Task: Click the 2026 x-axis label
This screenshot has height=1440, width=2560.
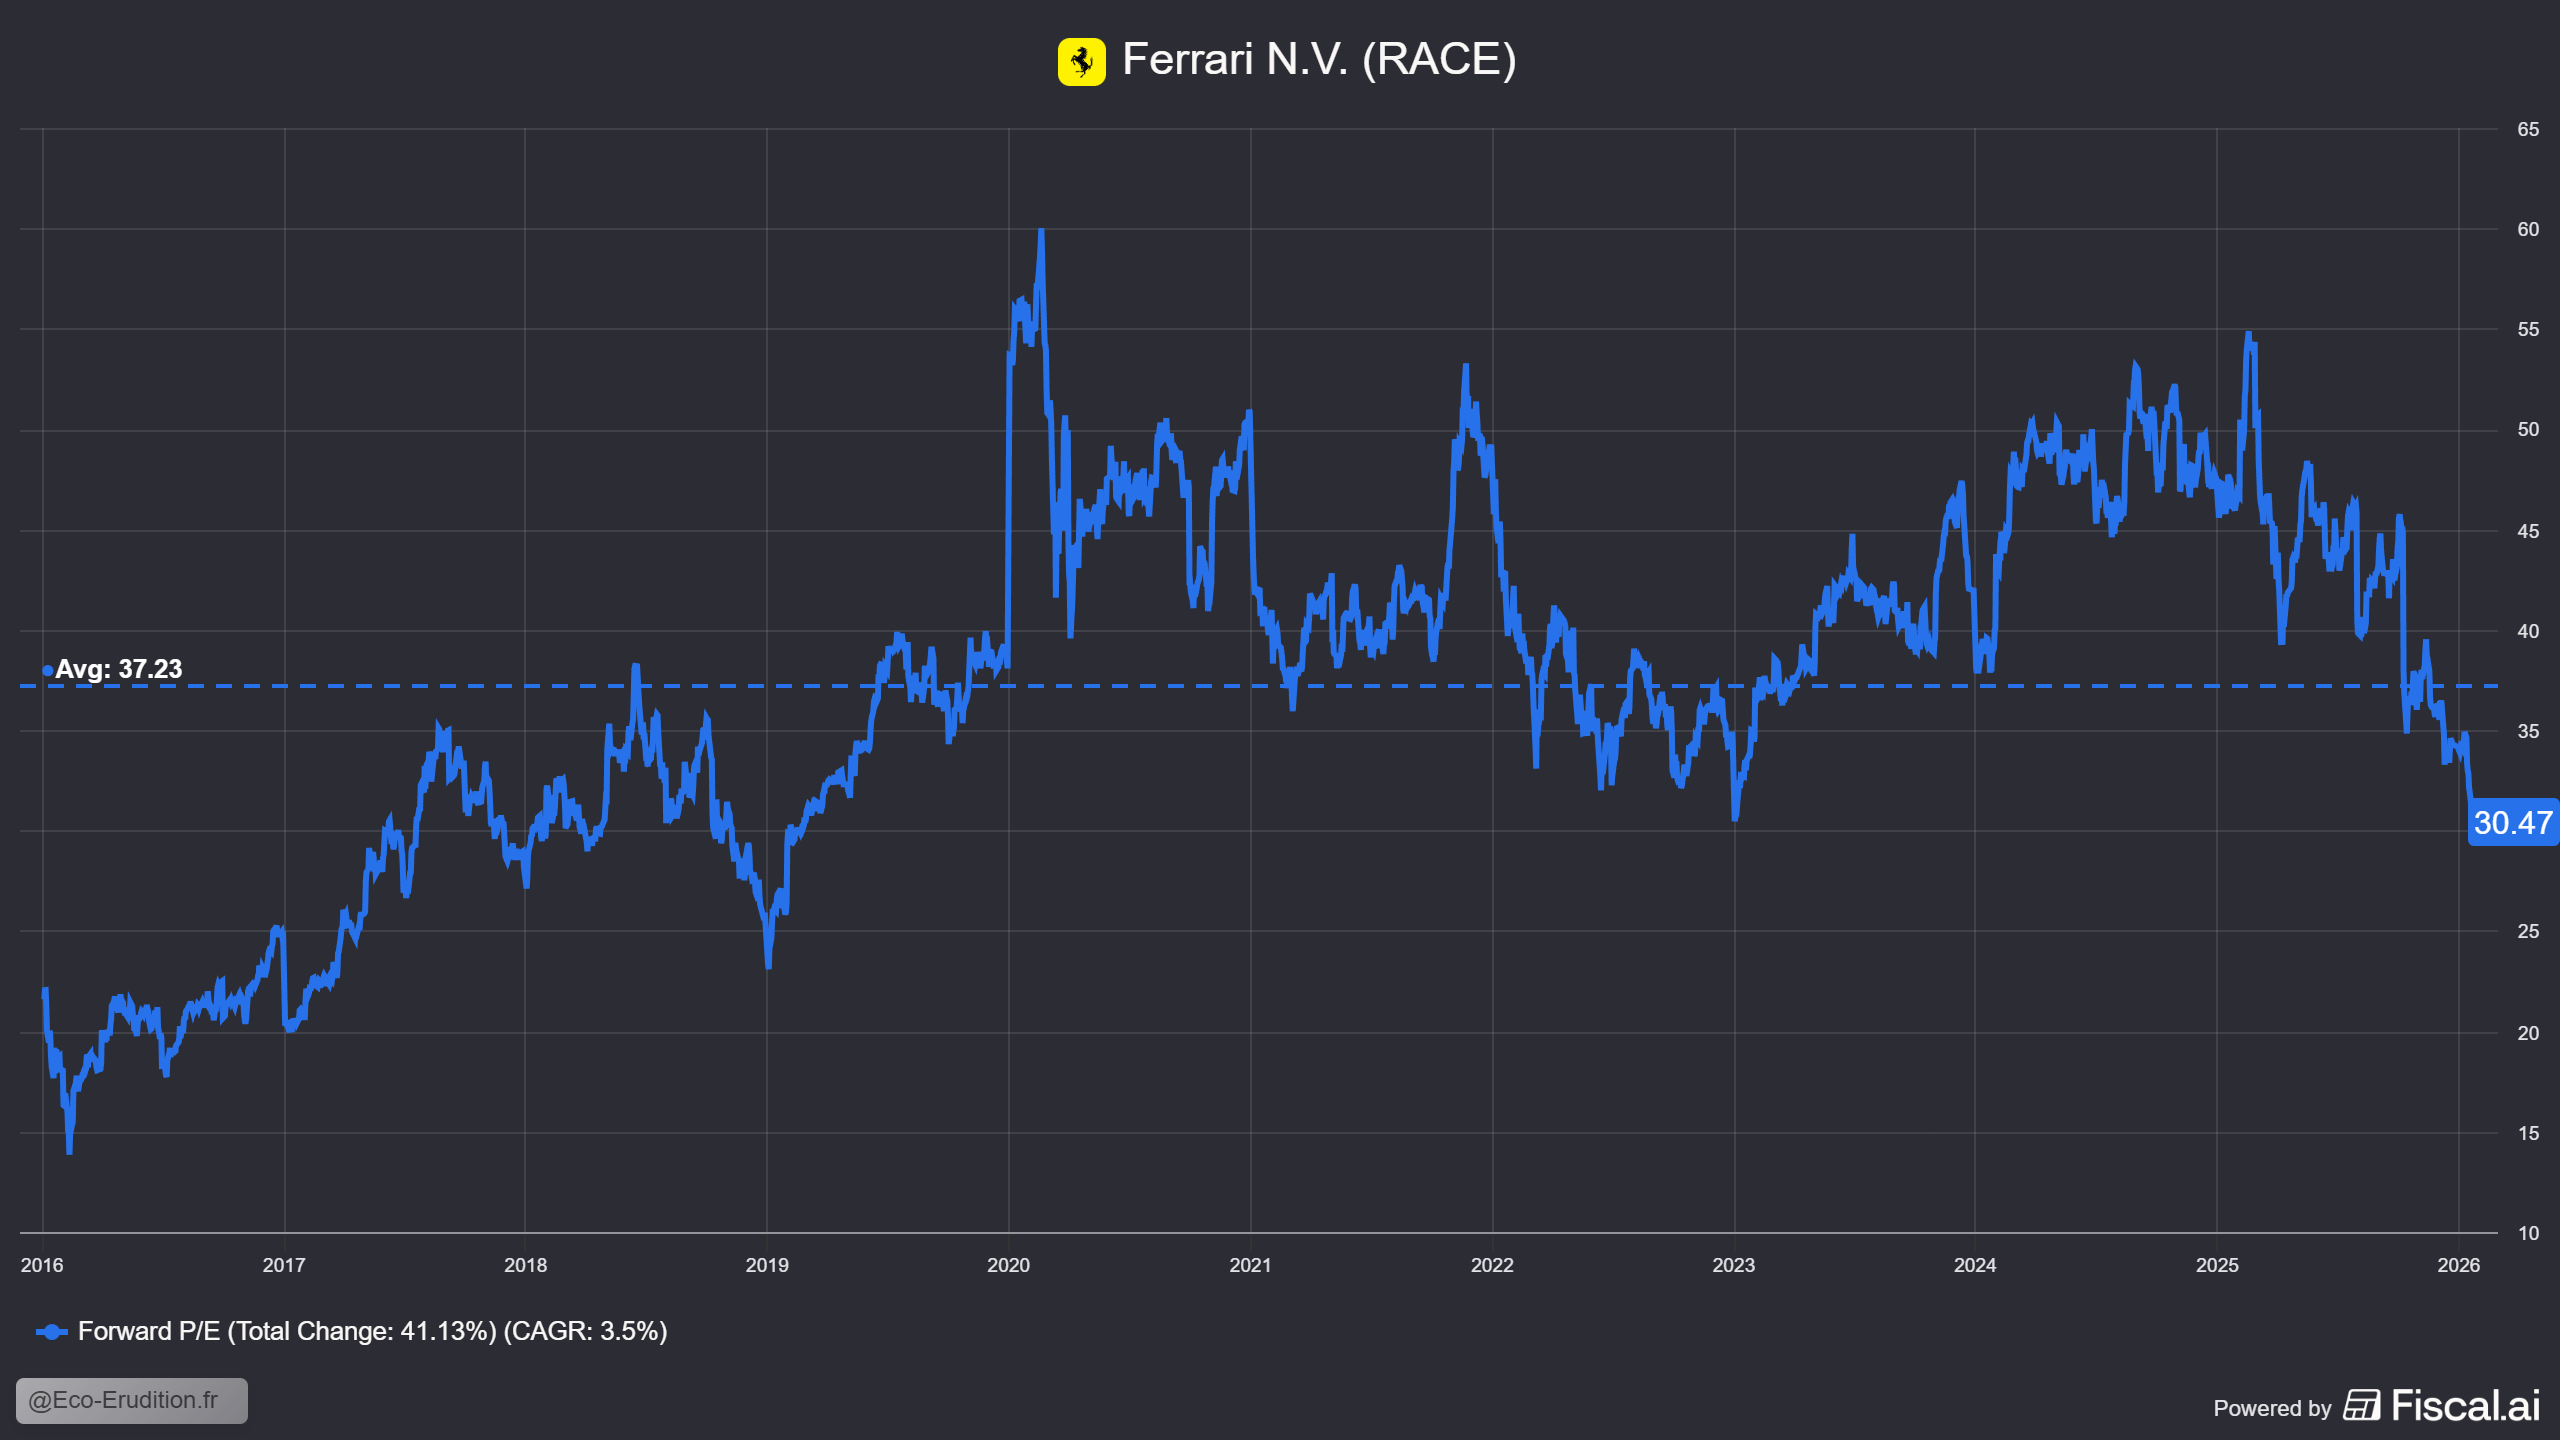Action: click(x=2459, y=1265)
